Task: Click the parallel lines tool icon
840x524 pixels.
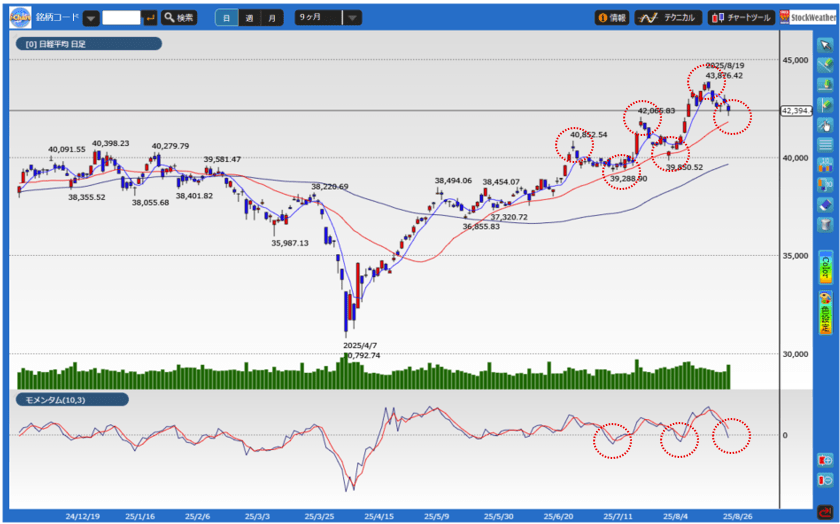Action: [x=826, y=145]
